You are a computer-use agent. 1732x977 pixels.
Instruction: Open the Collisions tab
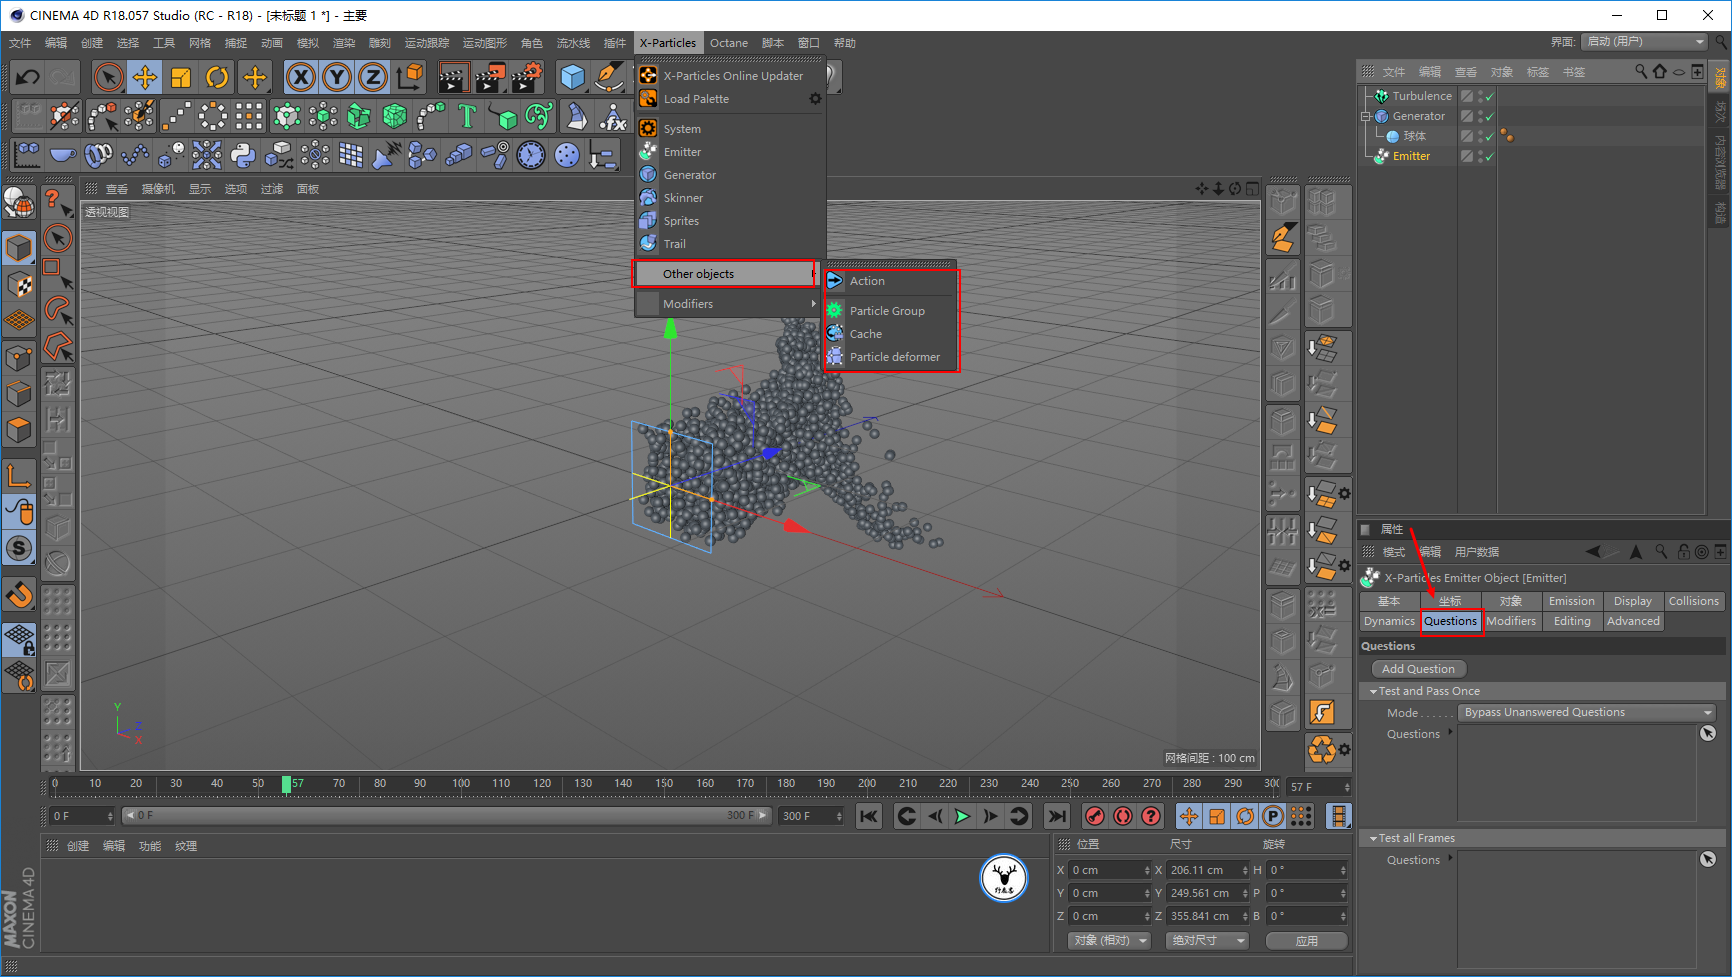tap(1694, 601)
